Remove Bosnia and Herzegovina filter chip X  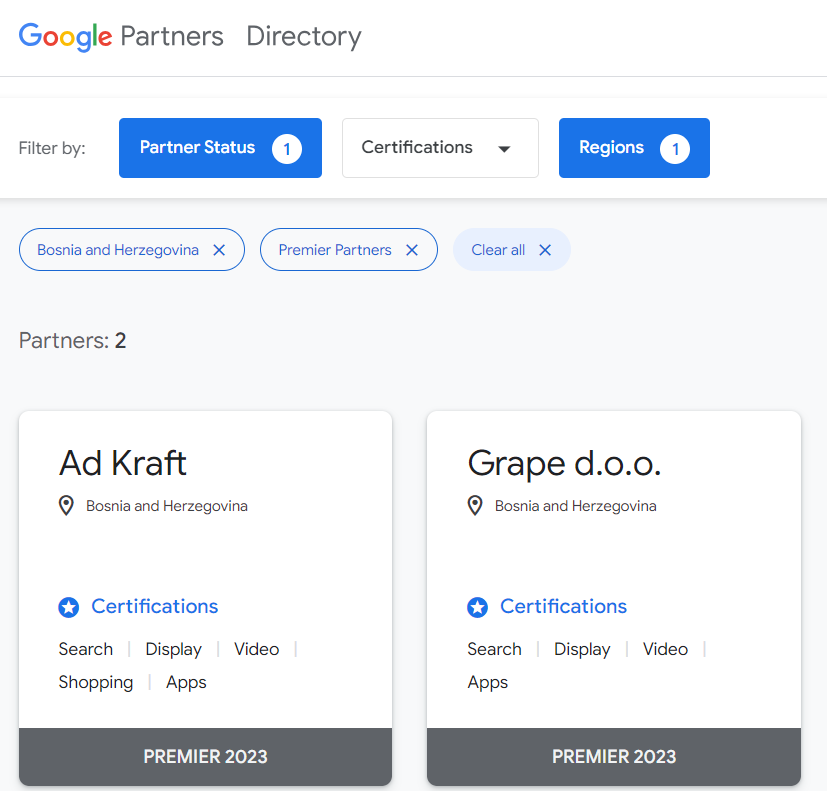(219, 250)
